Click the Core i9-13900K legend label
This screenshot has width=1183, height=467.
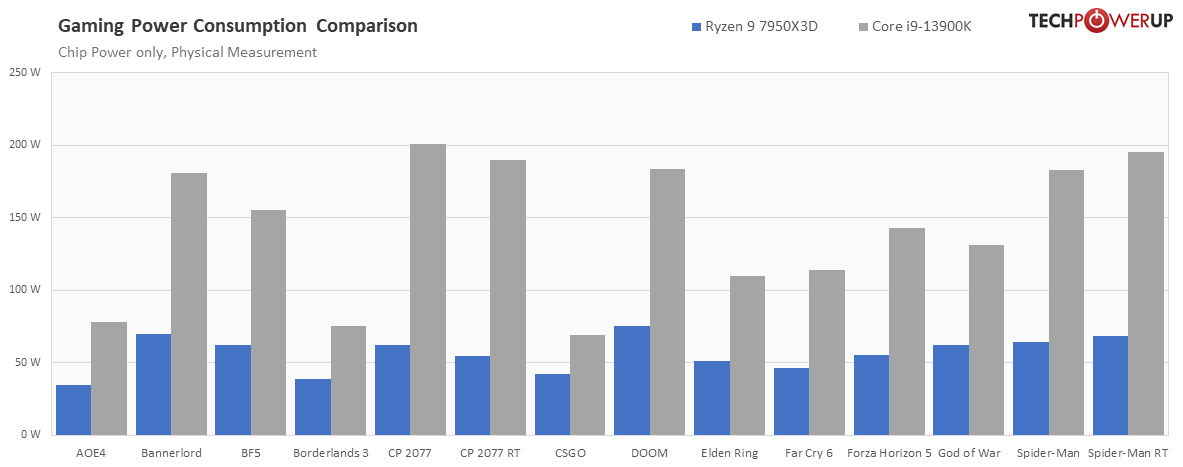tap(922, 27)
